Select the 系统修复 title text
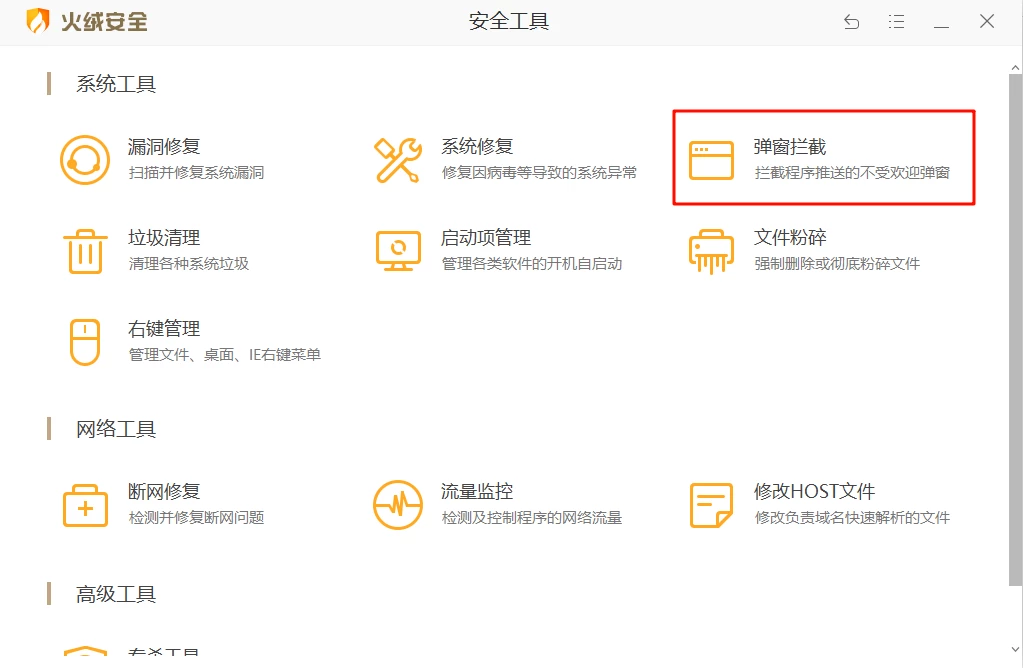 pyautogui.click(x=478, y=147)
